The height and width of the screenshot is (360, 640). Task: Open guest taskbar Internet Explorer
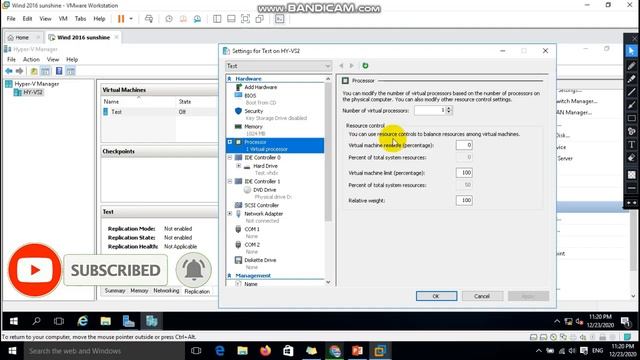[82, 321]
